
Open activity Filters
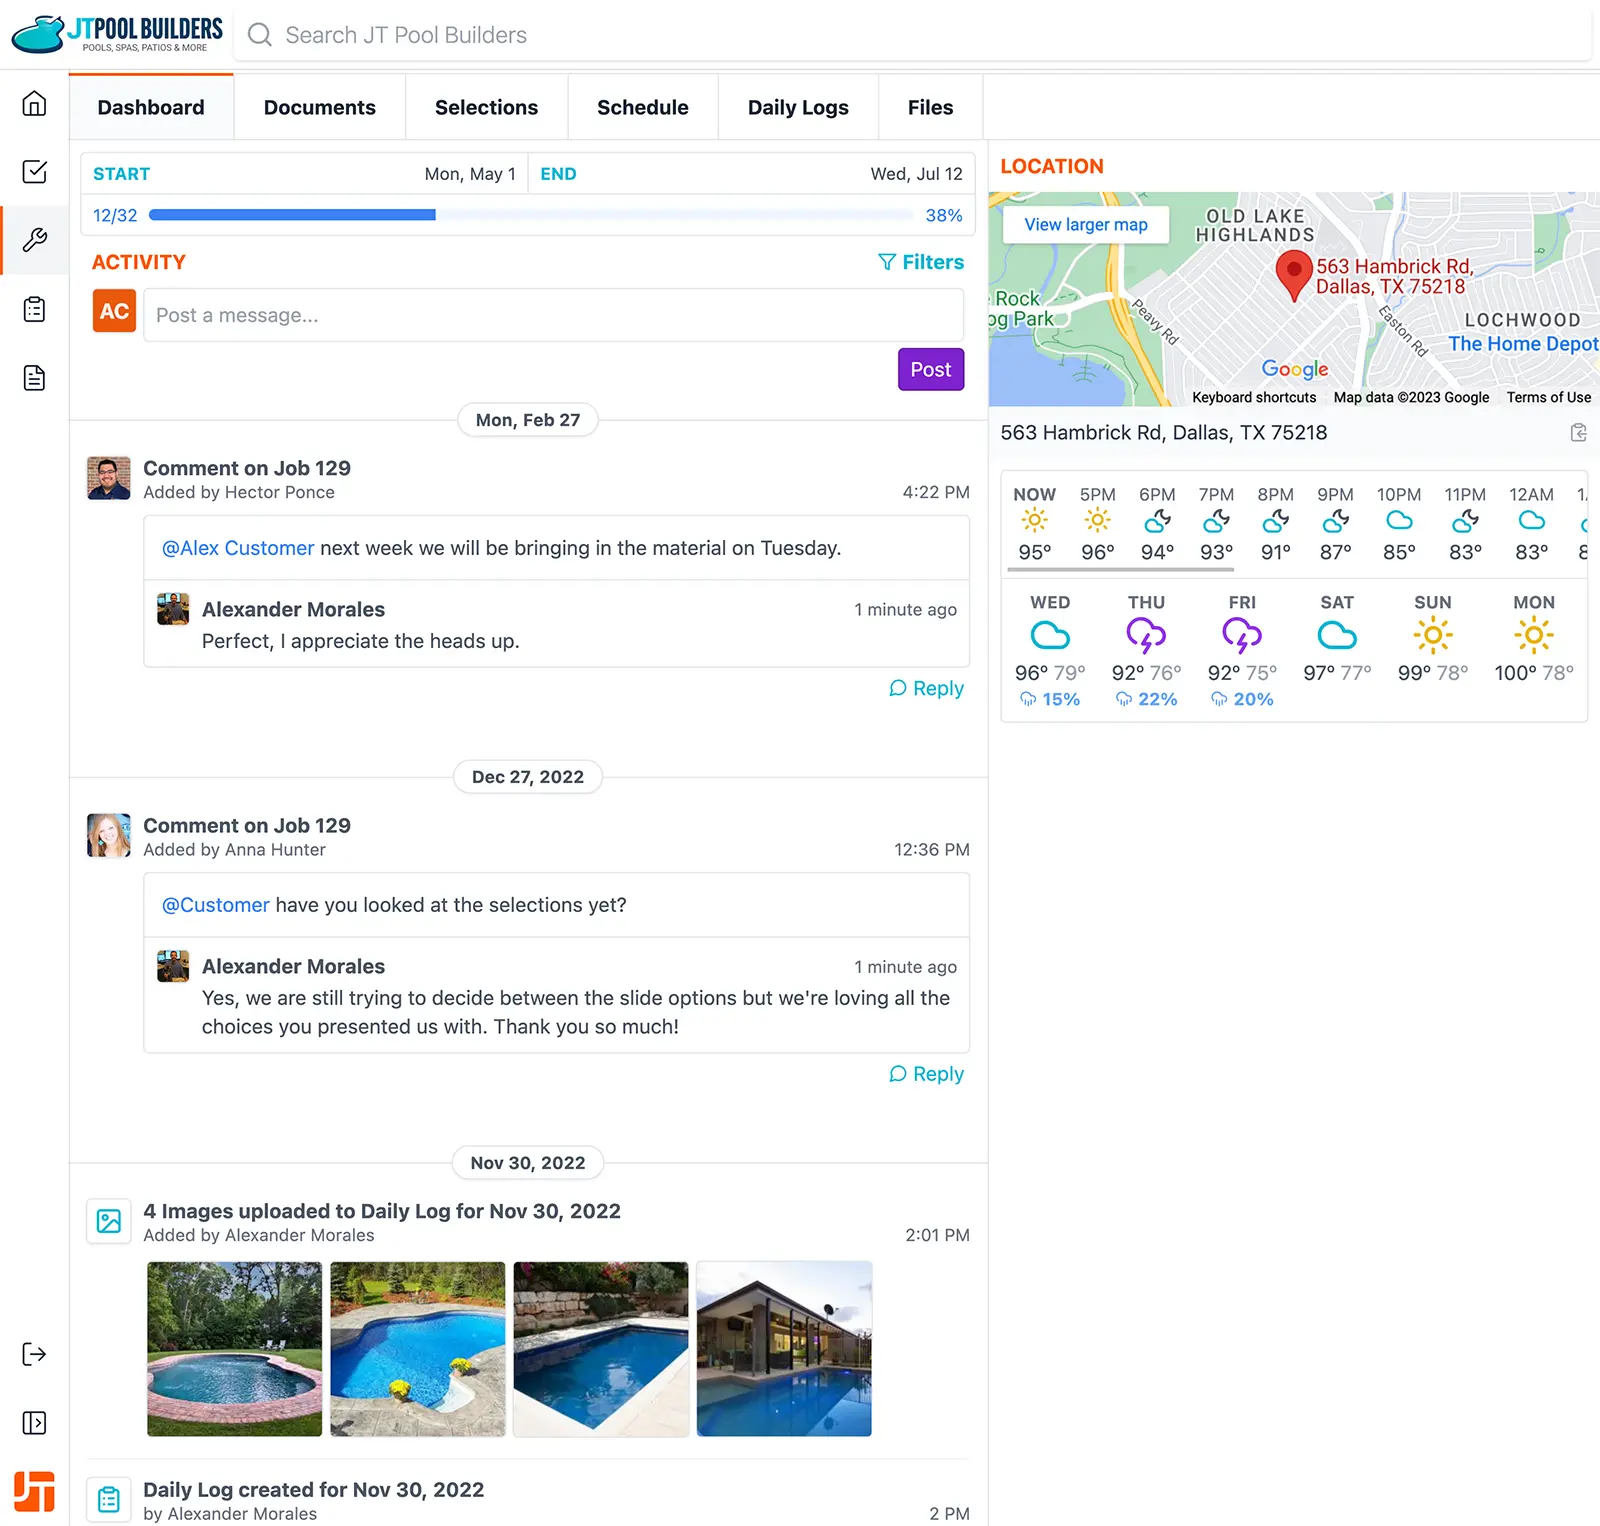pyautogui.click(x=920, y=262)
